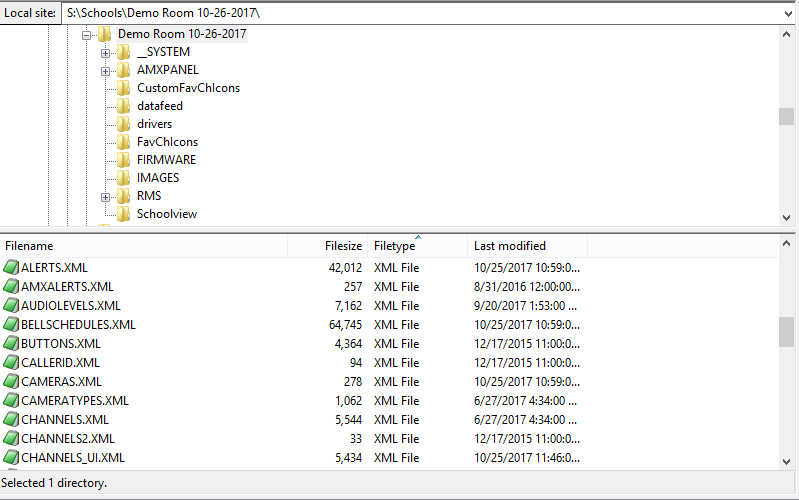Screen dimensions: 799x500
Task: Select the IMAGES folder in tree
Action: tap(158, 178)
